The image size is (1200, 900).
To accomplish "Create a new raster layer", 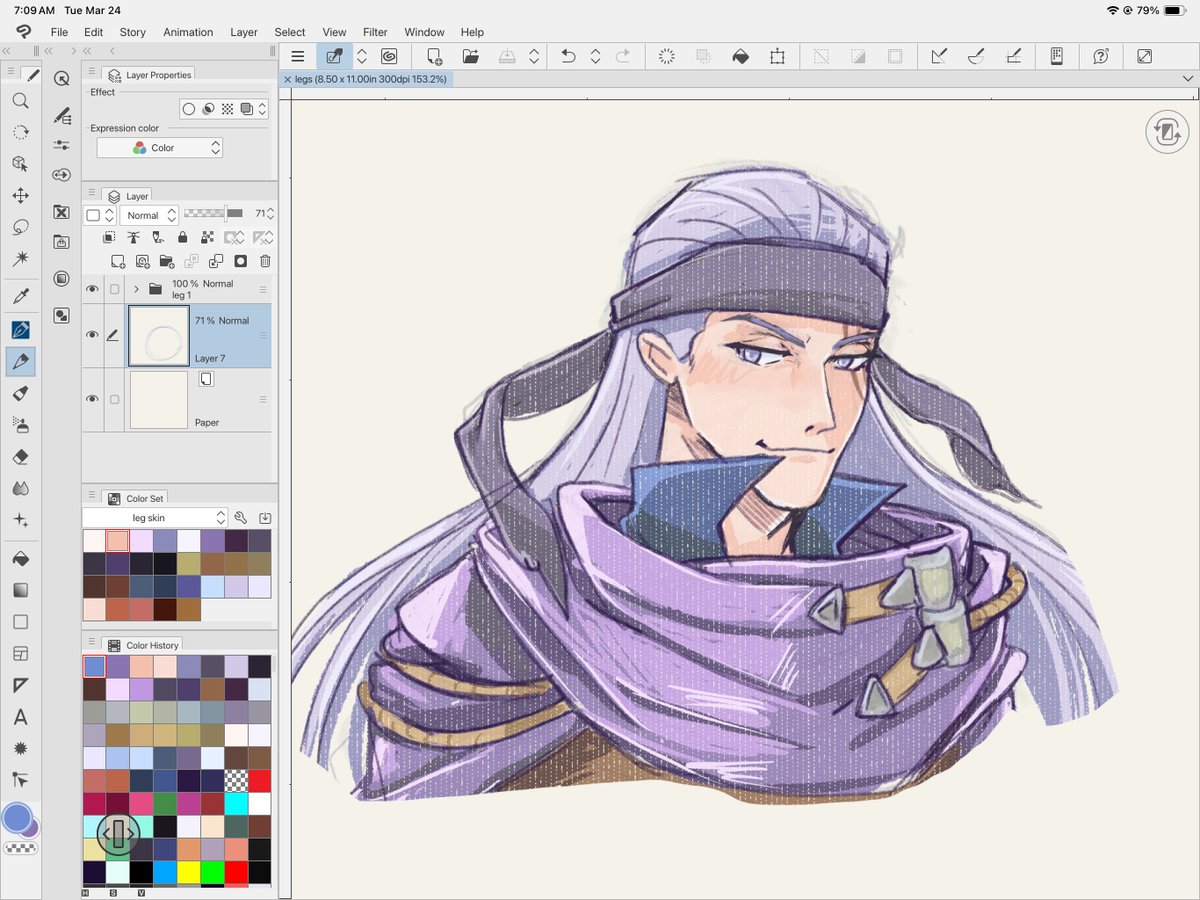I will (118, 261).
